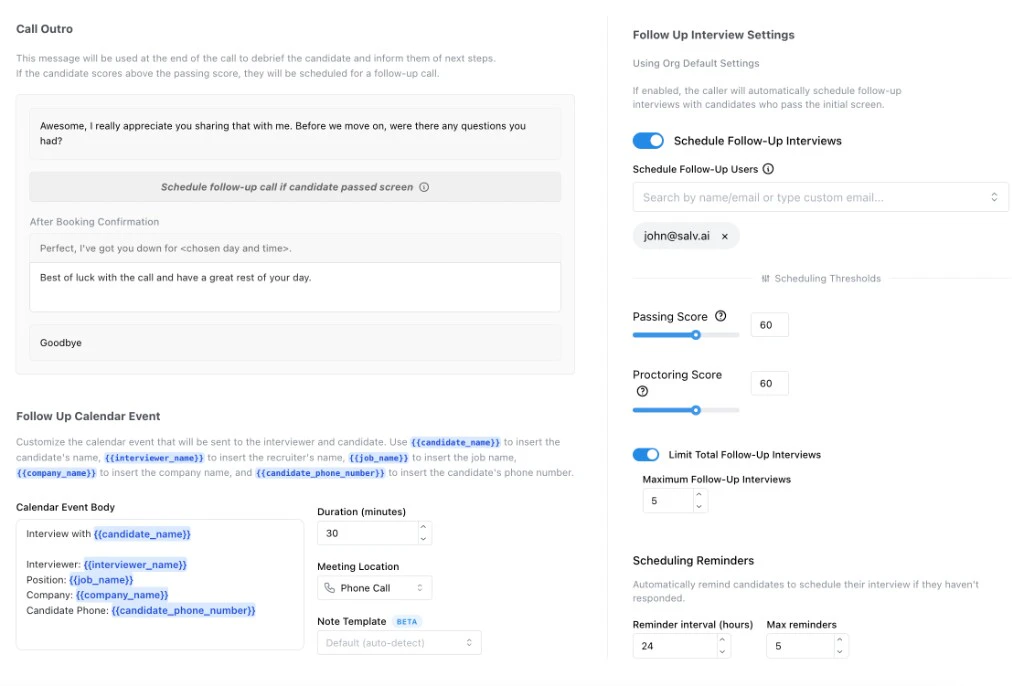Increase Reminder interval hours value
The height and width of the screenshot is (686, 1024).
click(722, 640)
